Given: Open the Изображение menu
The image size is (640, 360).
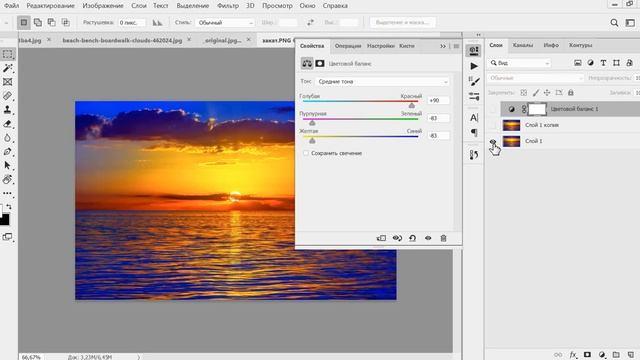Looking at the screenshot, I should pyautogui.click(x=103, y=6).
